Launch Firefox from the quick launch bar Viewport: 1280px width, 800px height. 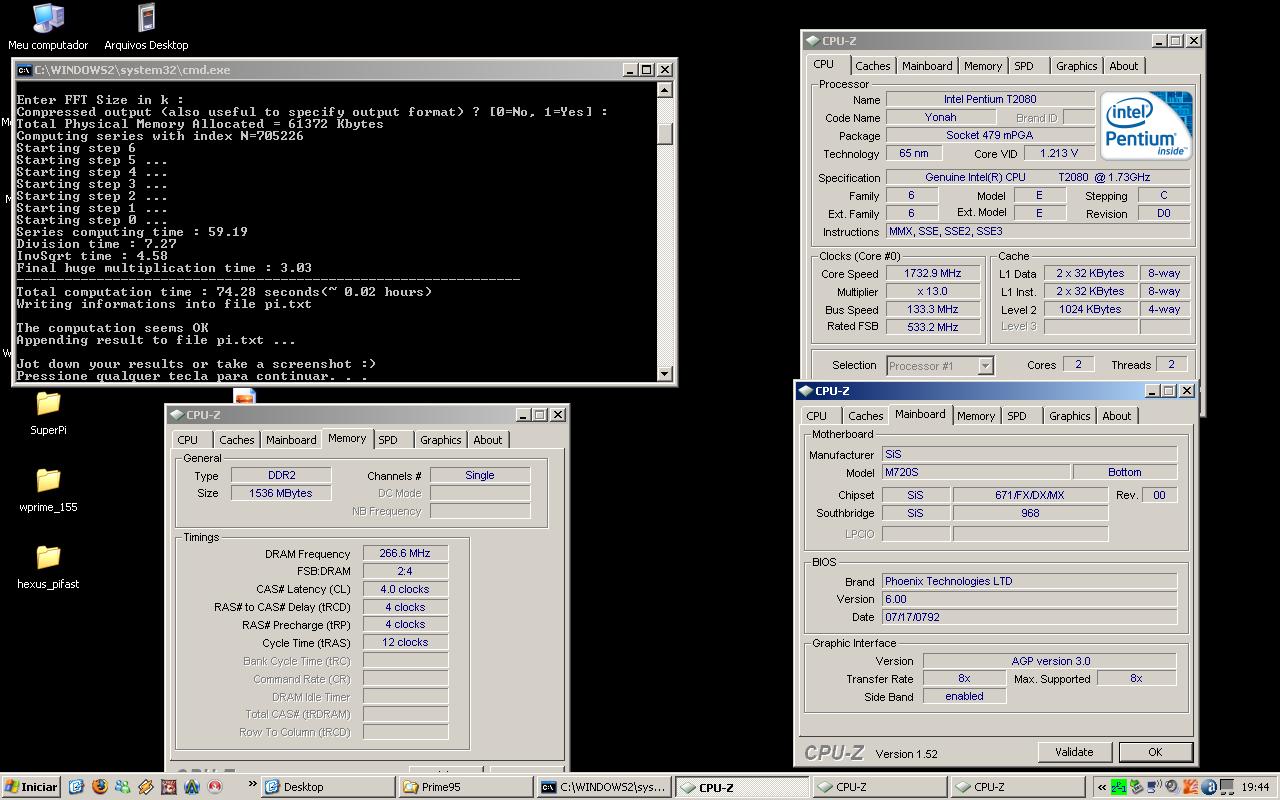100,787
